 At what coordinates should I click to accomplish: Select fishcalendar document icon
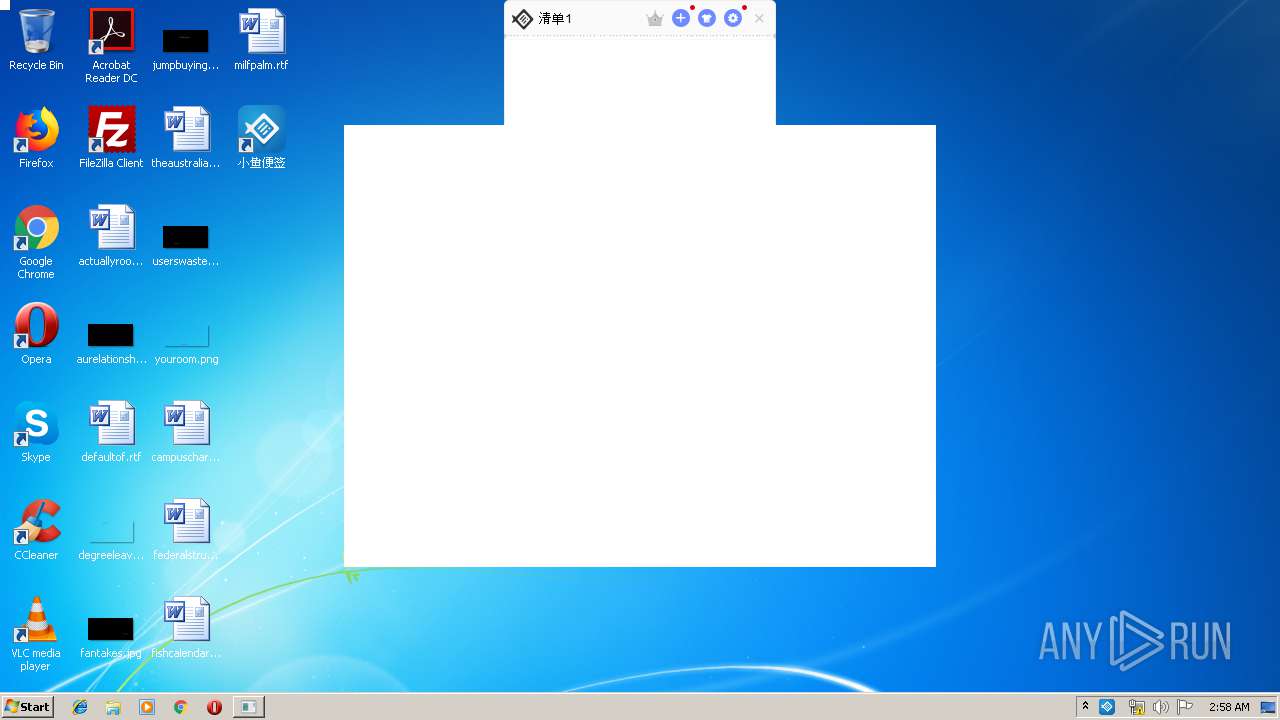coord(186,628)
